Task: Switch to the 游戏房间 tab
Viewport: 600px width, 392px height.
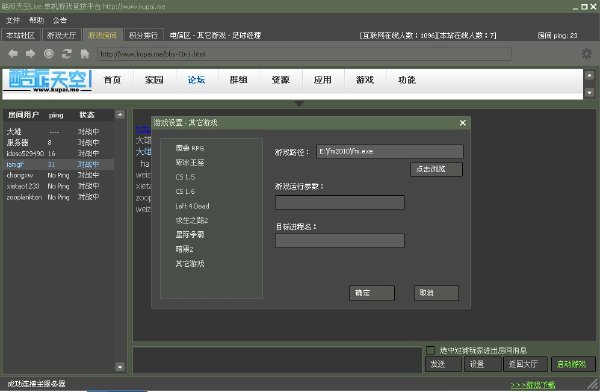Action: coord(102,36)
